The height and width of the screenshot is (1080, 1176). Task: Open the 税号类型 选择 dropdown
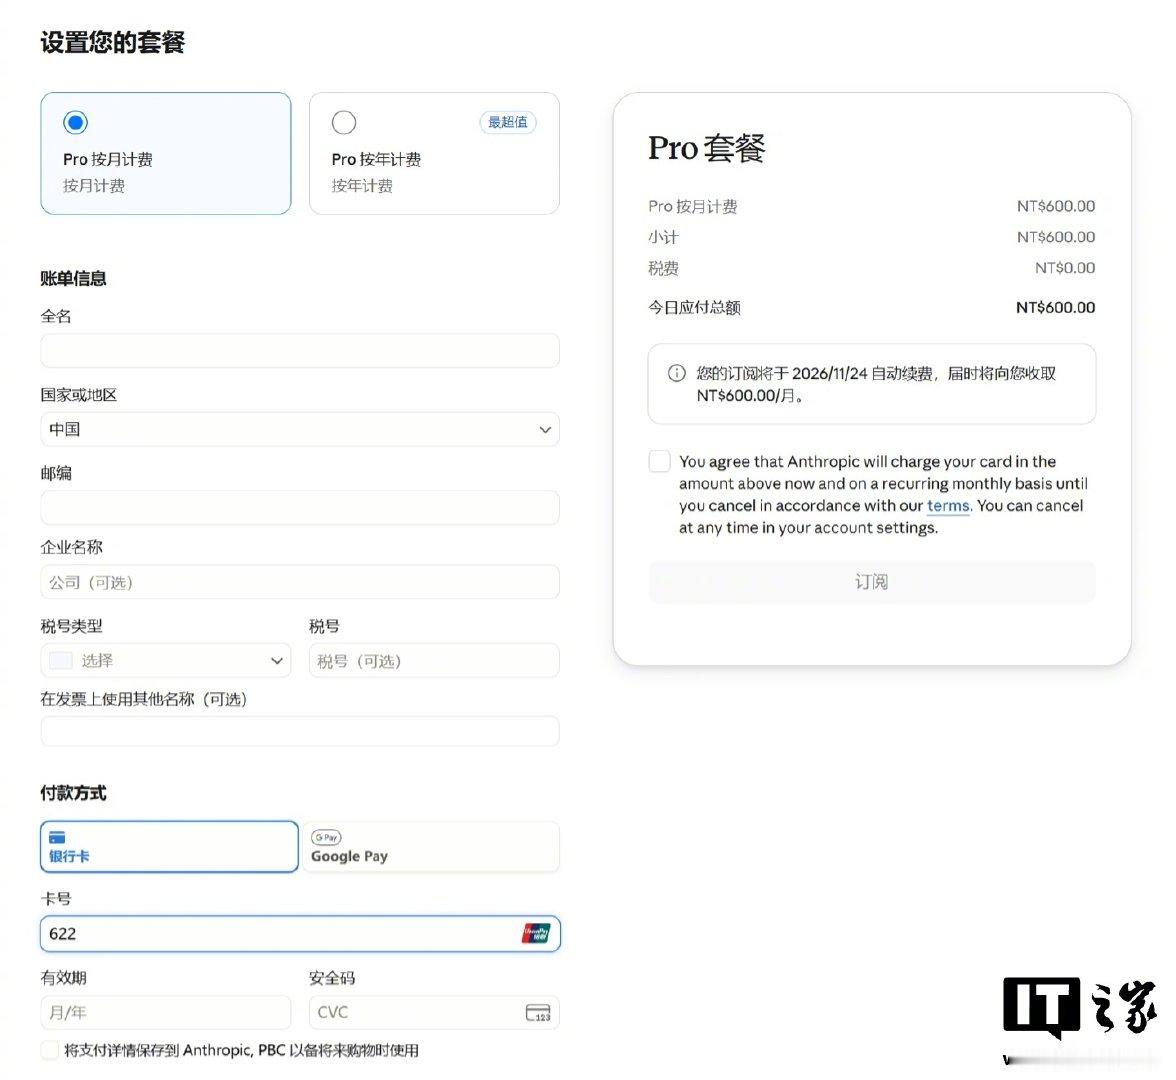pyautogui.click(x=166, y=661)
